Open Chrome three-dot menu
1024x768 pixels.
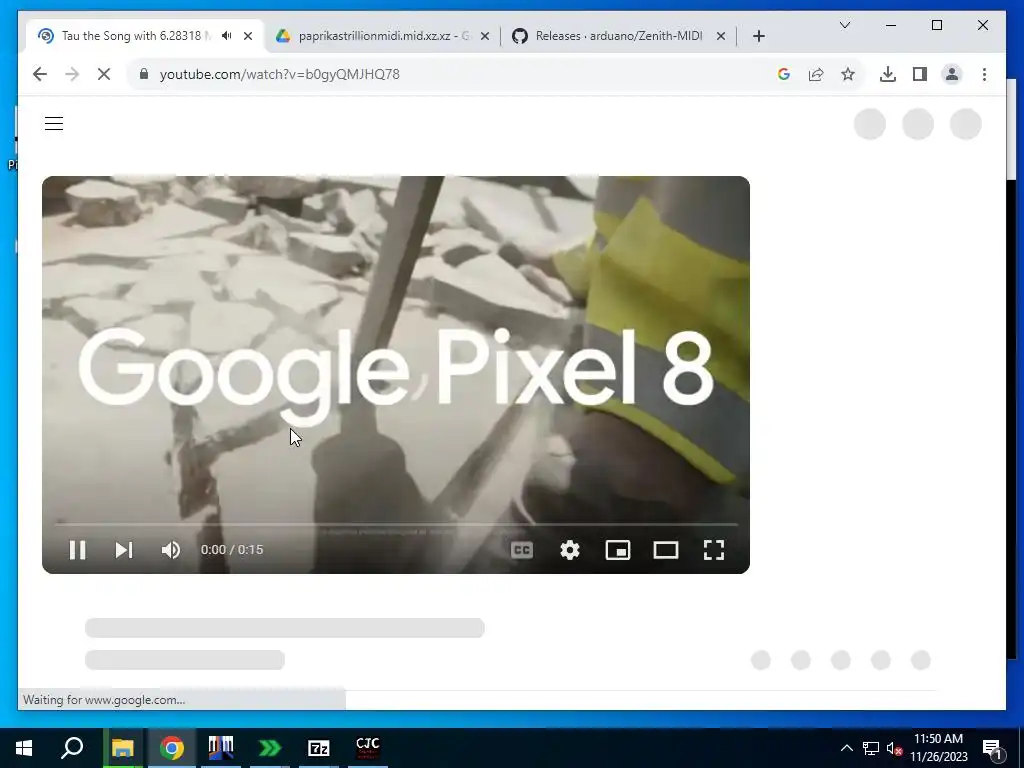(984, 74)
